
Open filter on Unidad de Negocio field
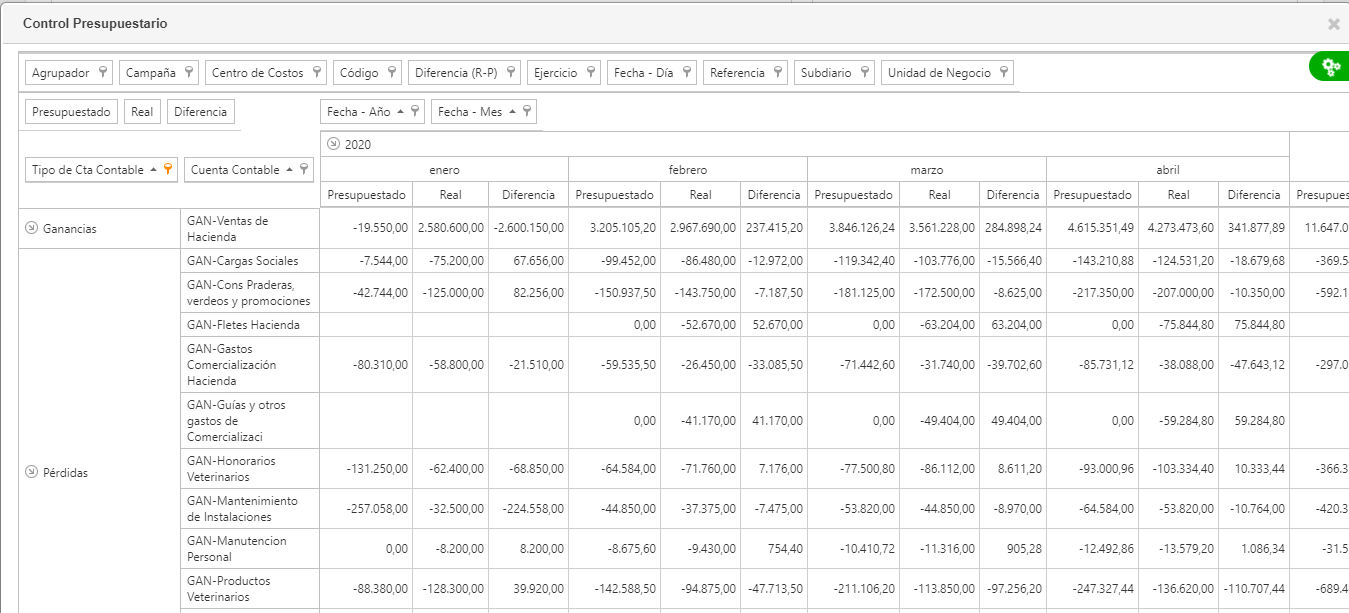coord(1005,72)
